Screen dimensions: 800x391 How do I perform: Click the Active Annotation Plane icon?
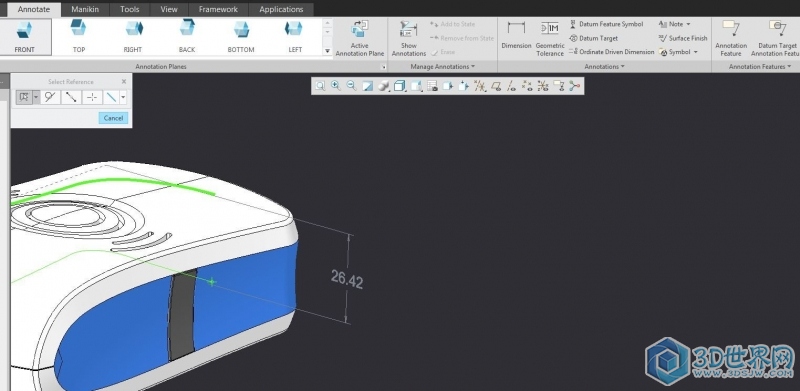click(360, 38)
